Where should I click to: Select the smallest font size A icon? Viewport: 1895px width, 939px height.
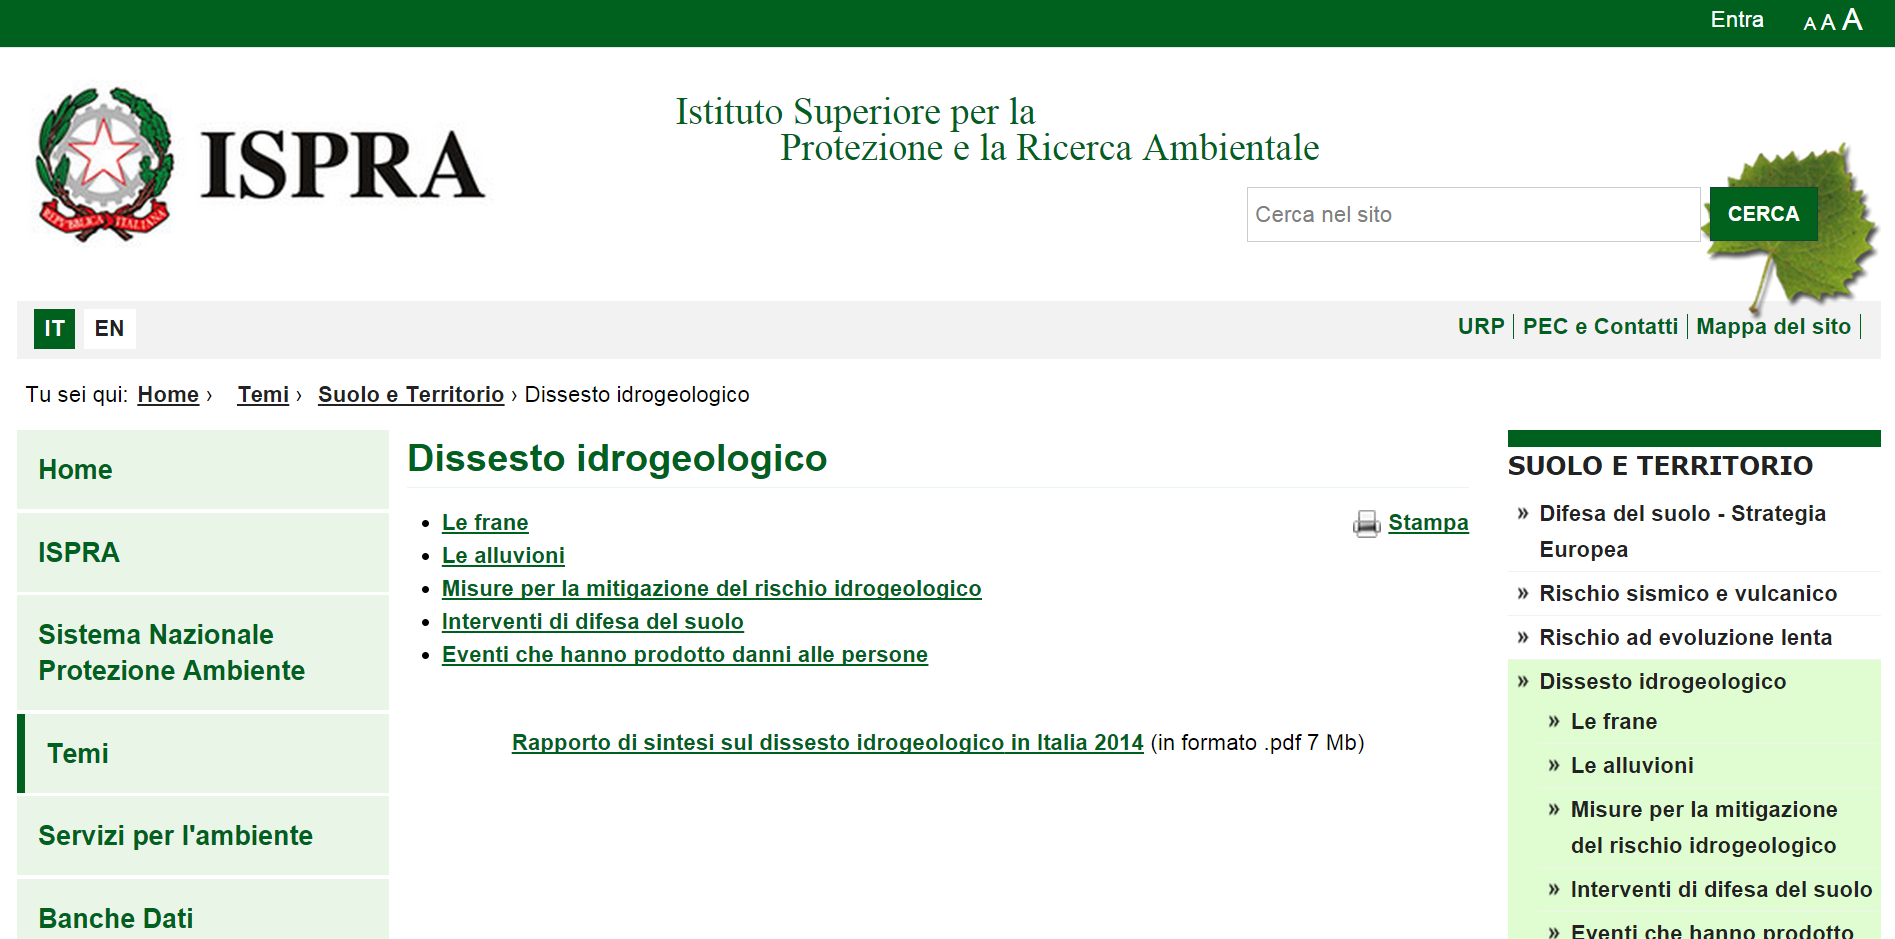pos(1808,22)
